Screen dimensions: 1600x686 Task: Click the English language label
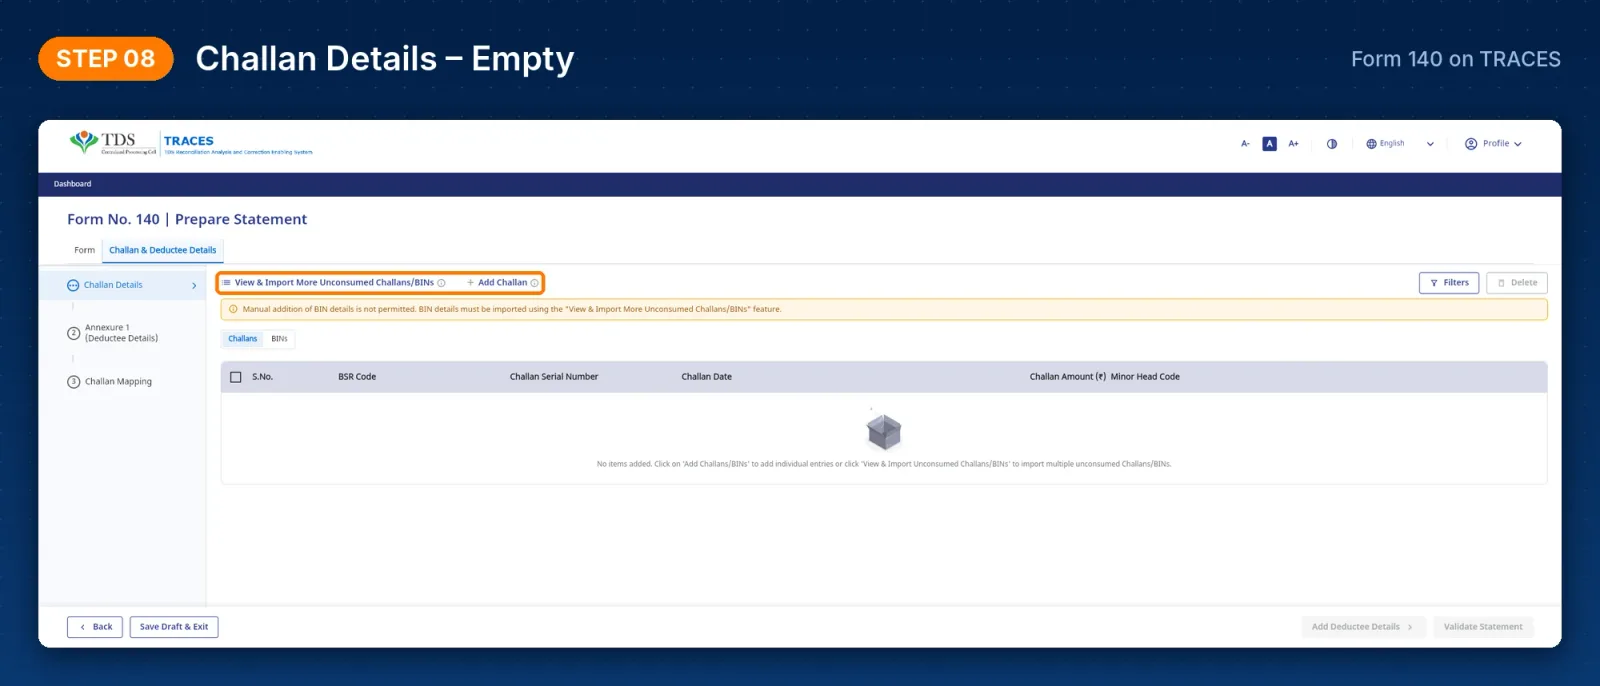[1392, 144]
